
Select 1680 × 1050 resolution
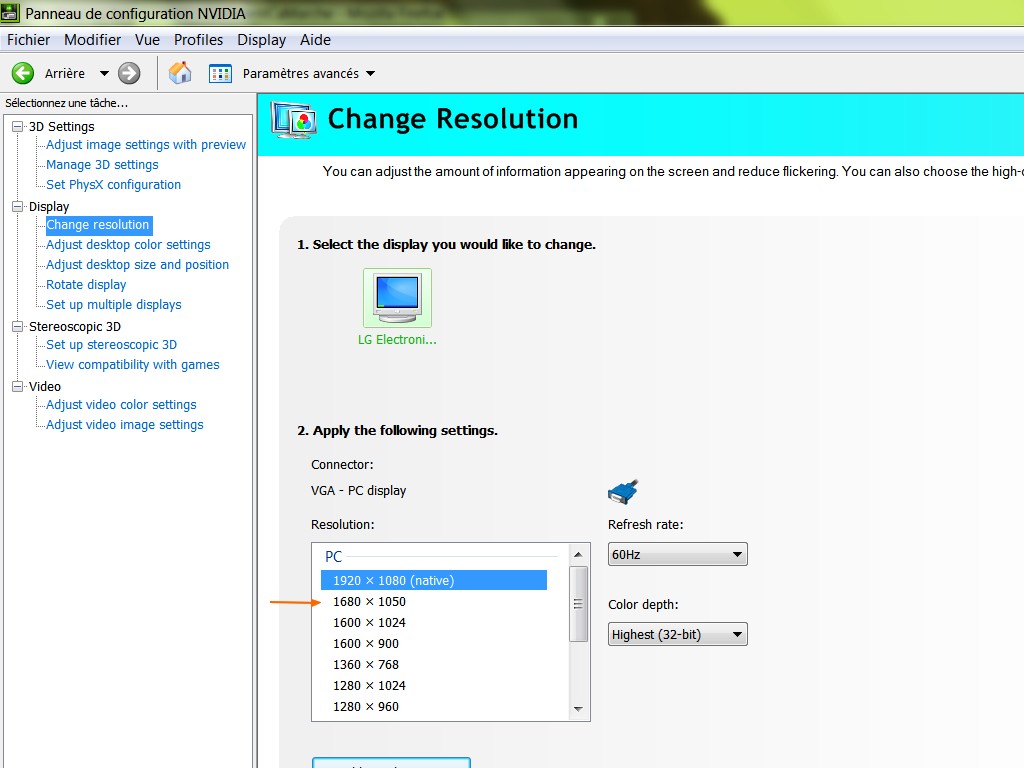pyautogui.click(x=369, y=601)
